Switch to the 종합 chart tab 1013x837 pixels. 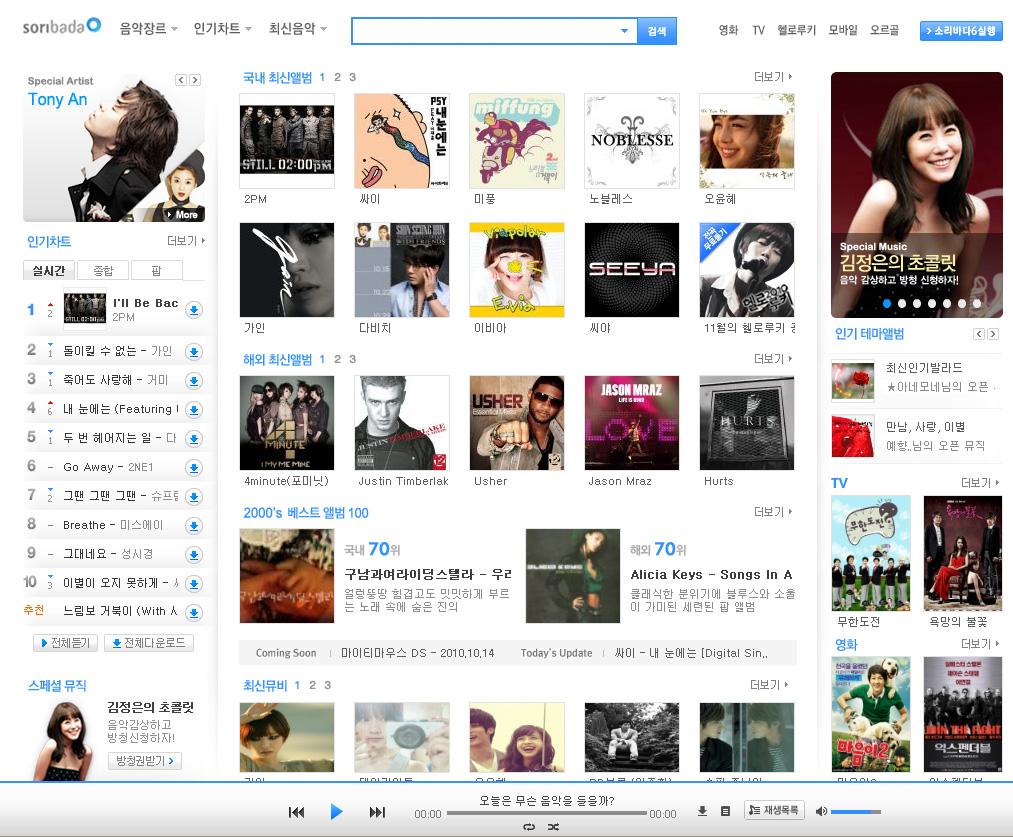[x=103, y=271]
